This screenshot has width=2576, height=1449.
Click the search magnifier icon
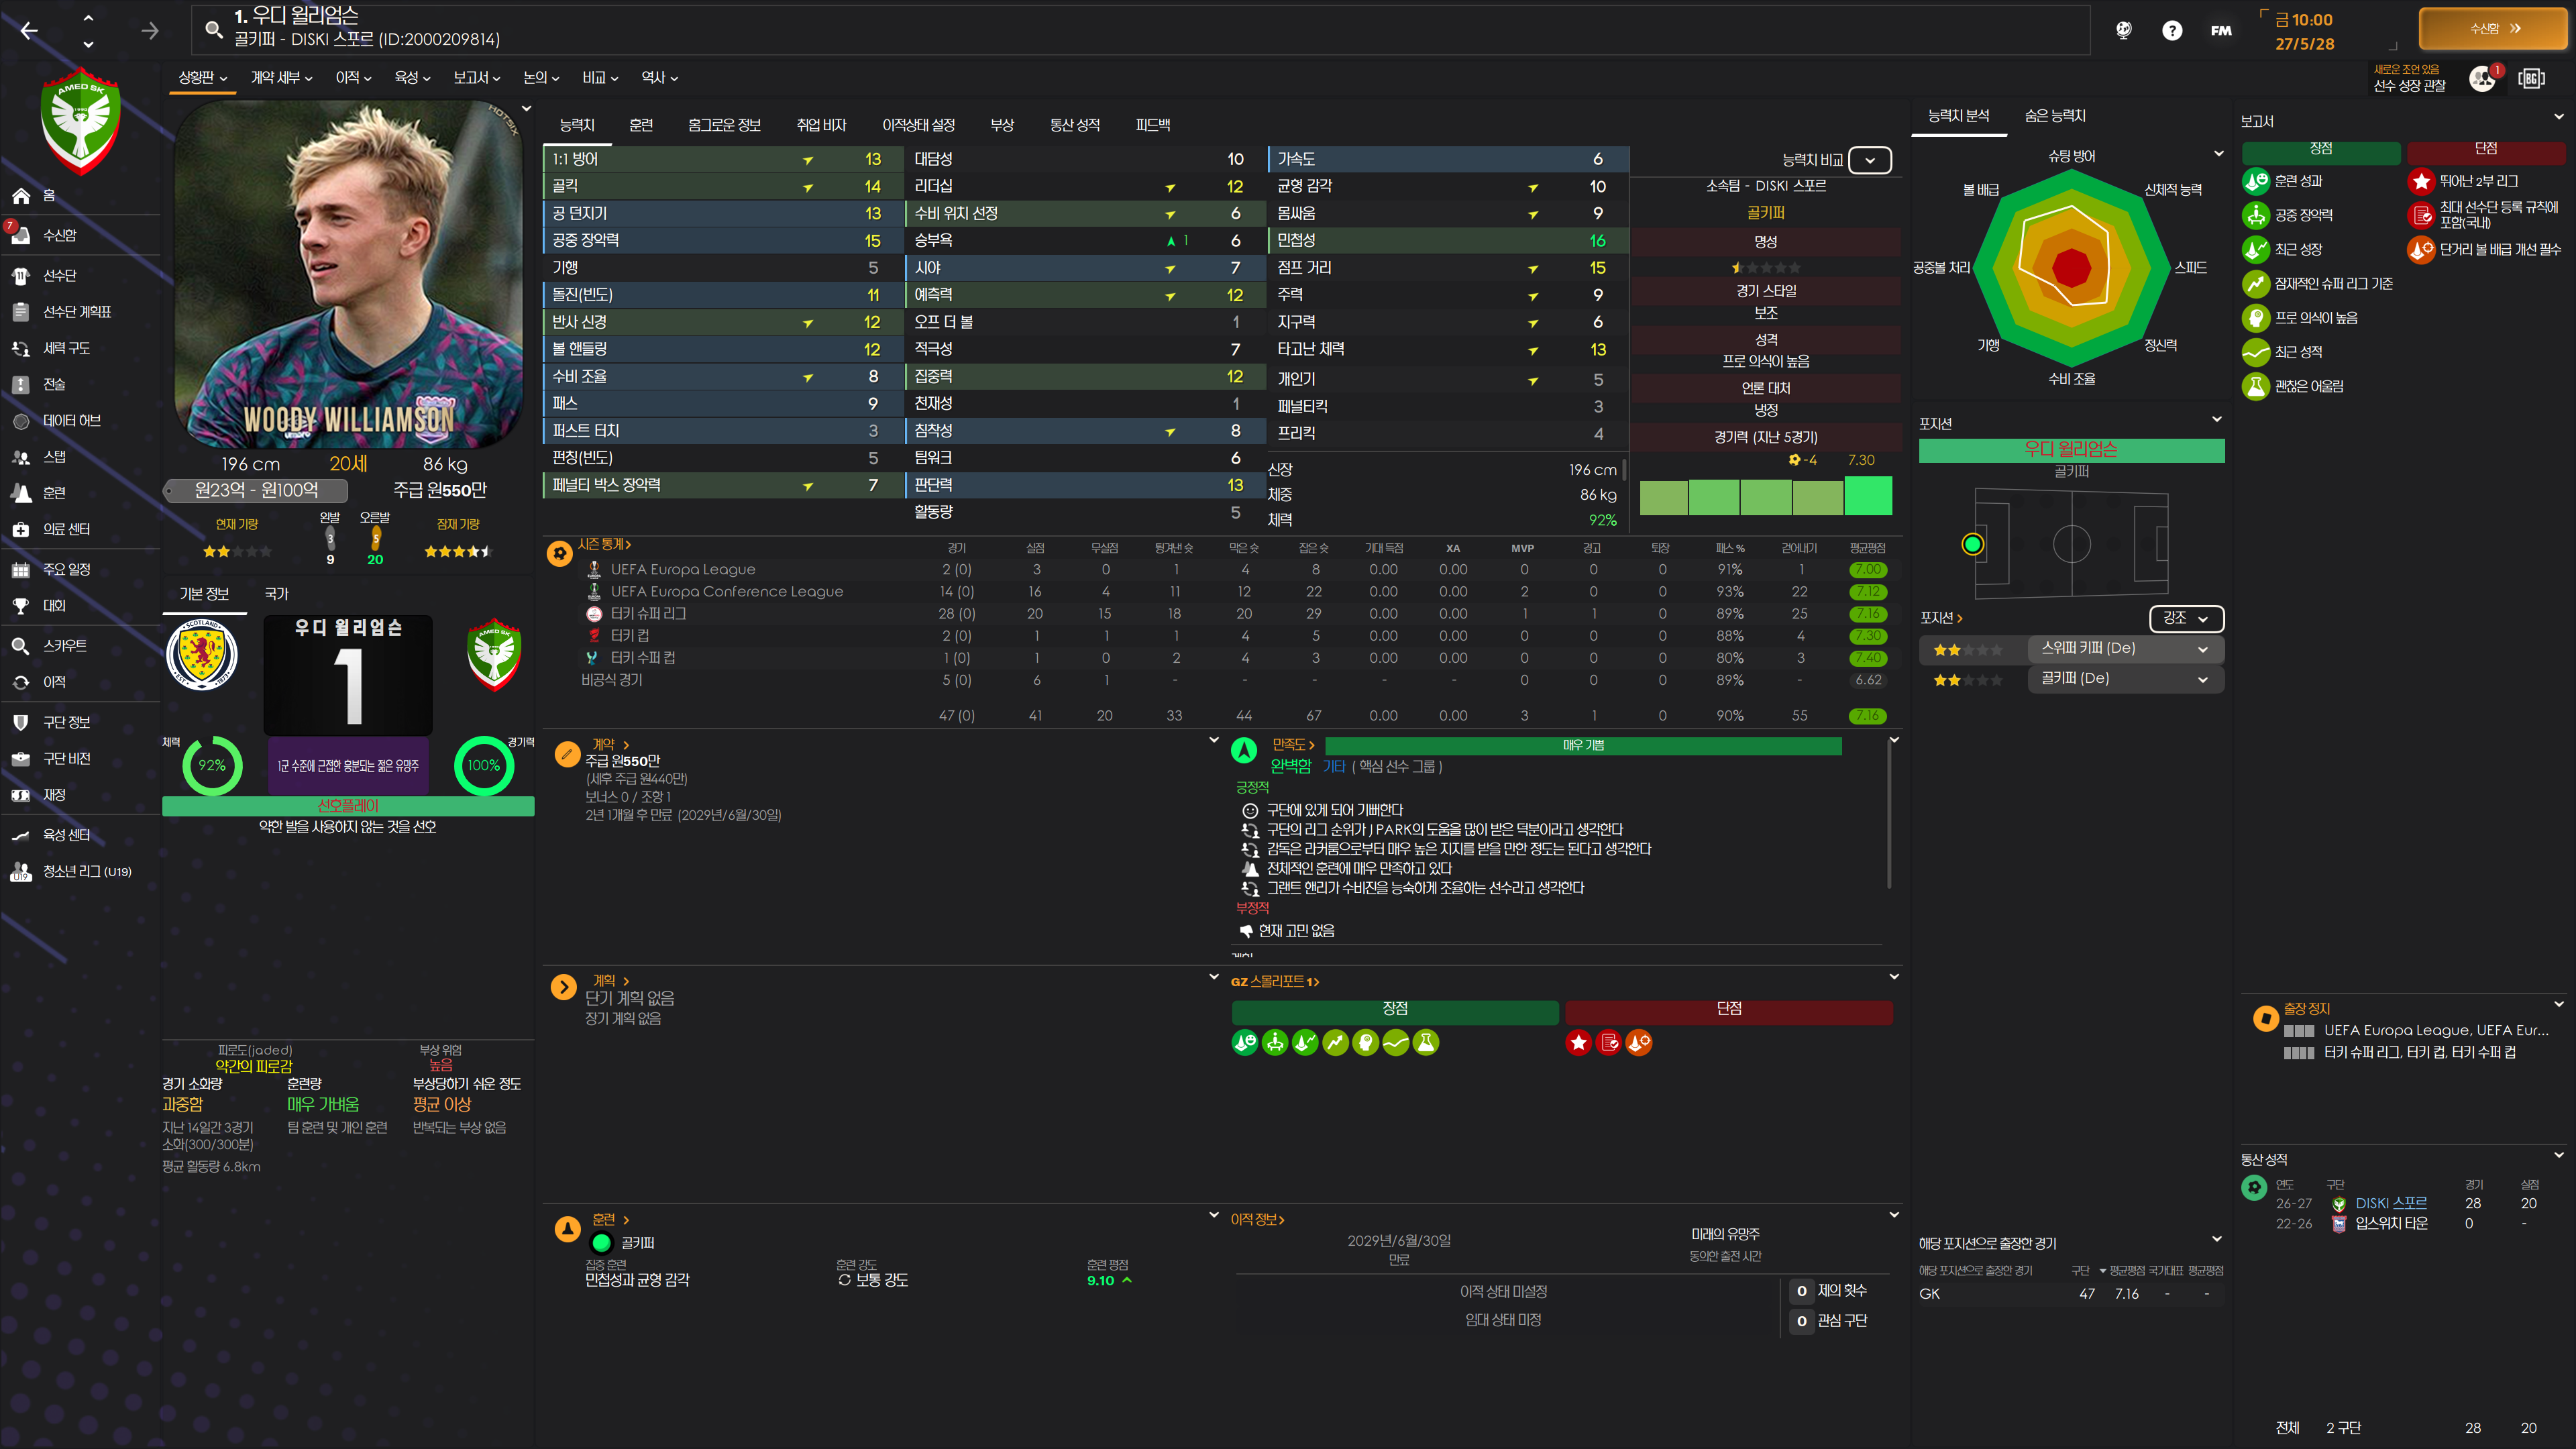point(213,29)
